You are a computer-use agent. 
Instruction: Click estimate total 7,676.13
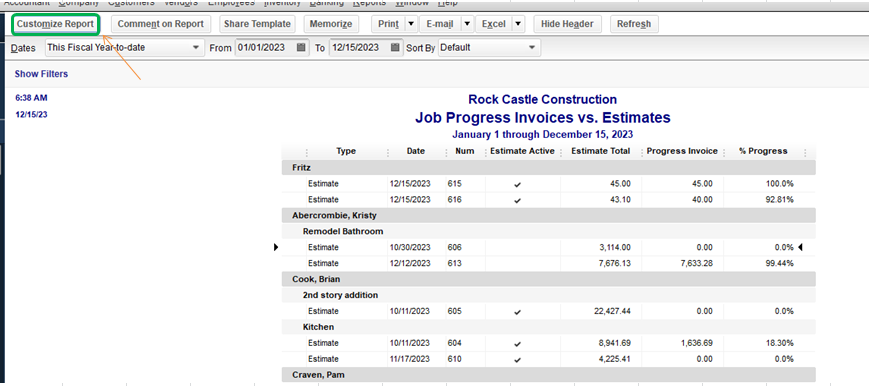tap(615, 263)
